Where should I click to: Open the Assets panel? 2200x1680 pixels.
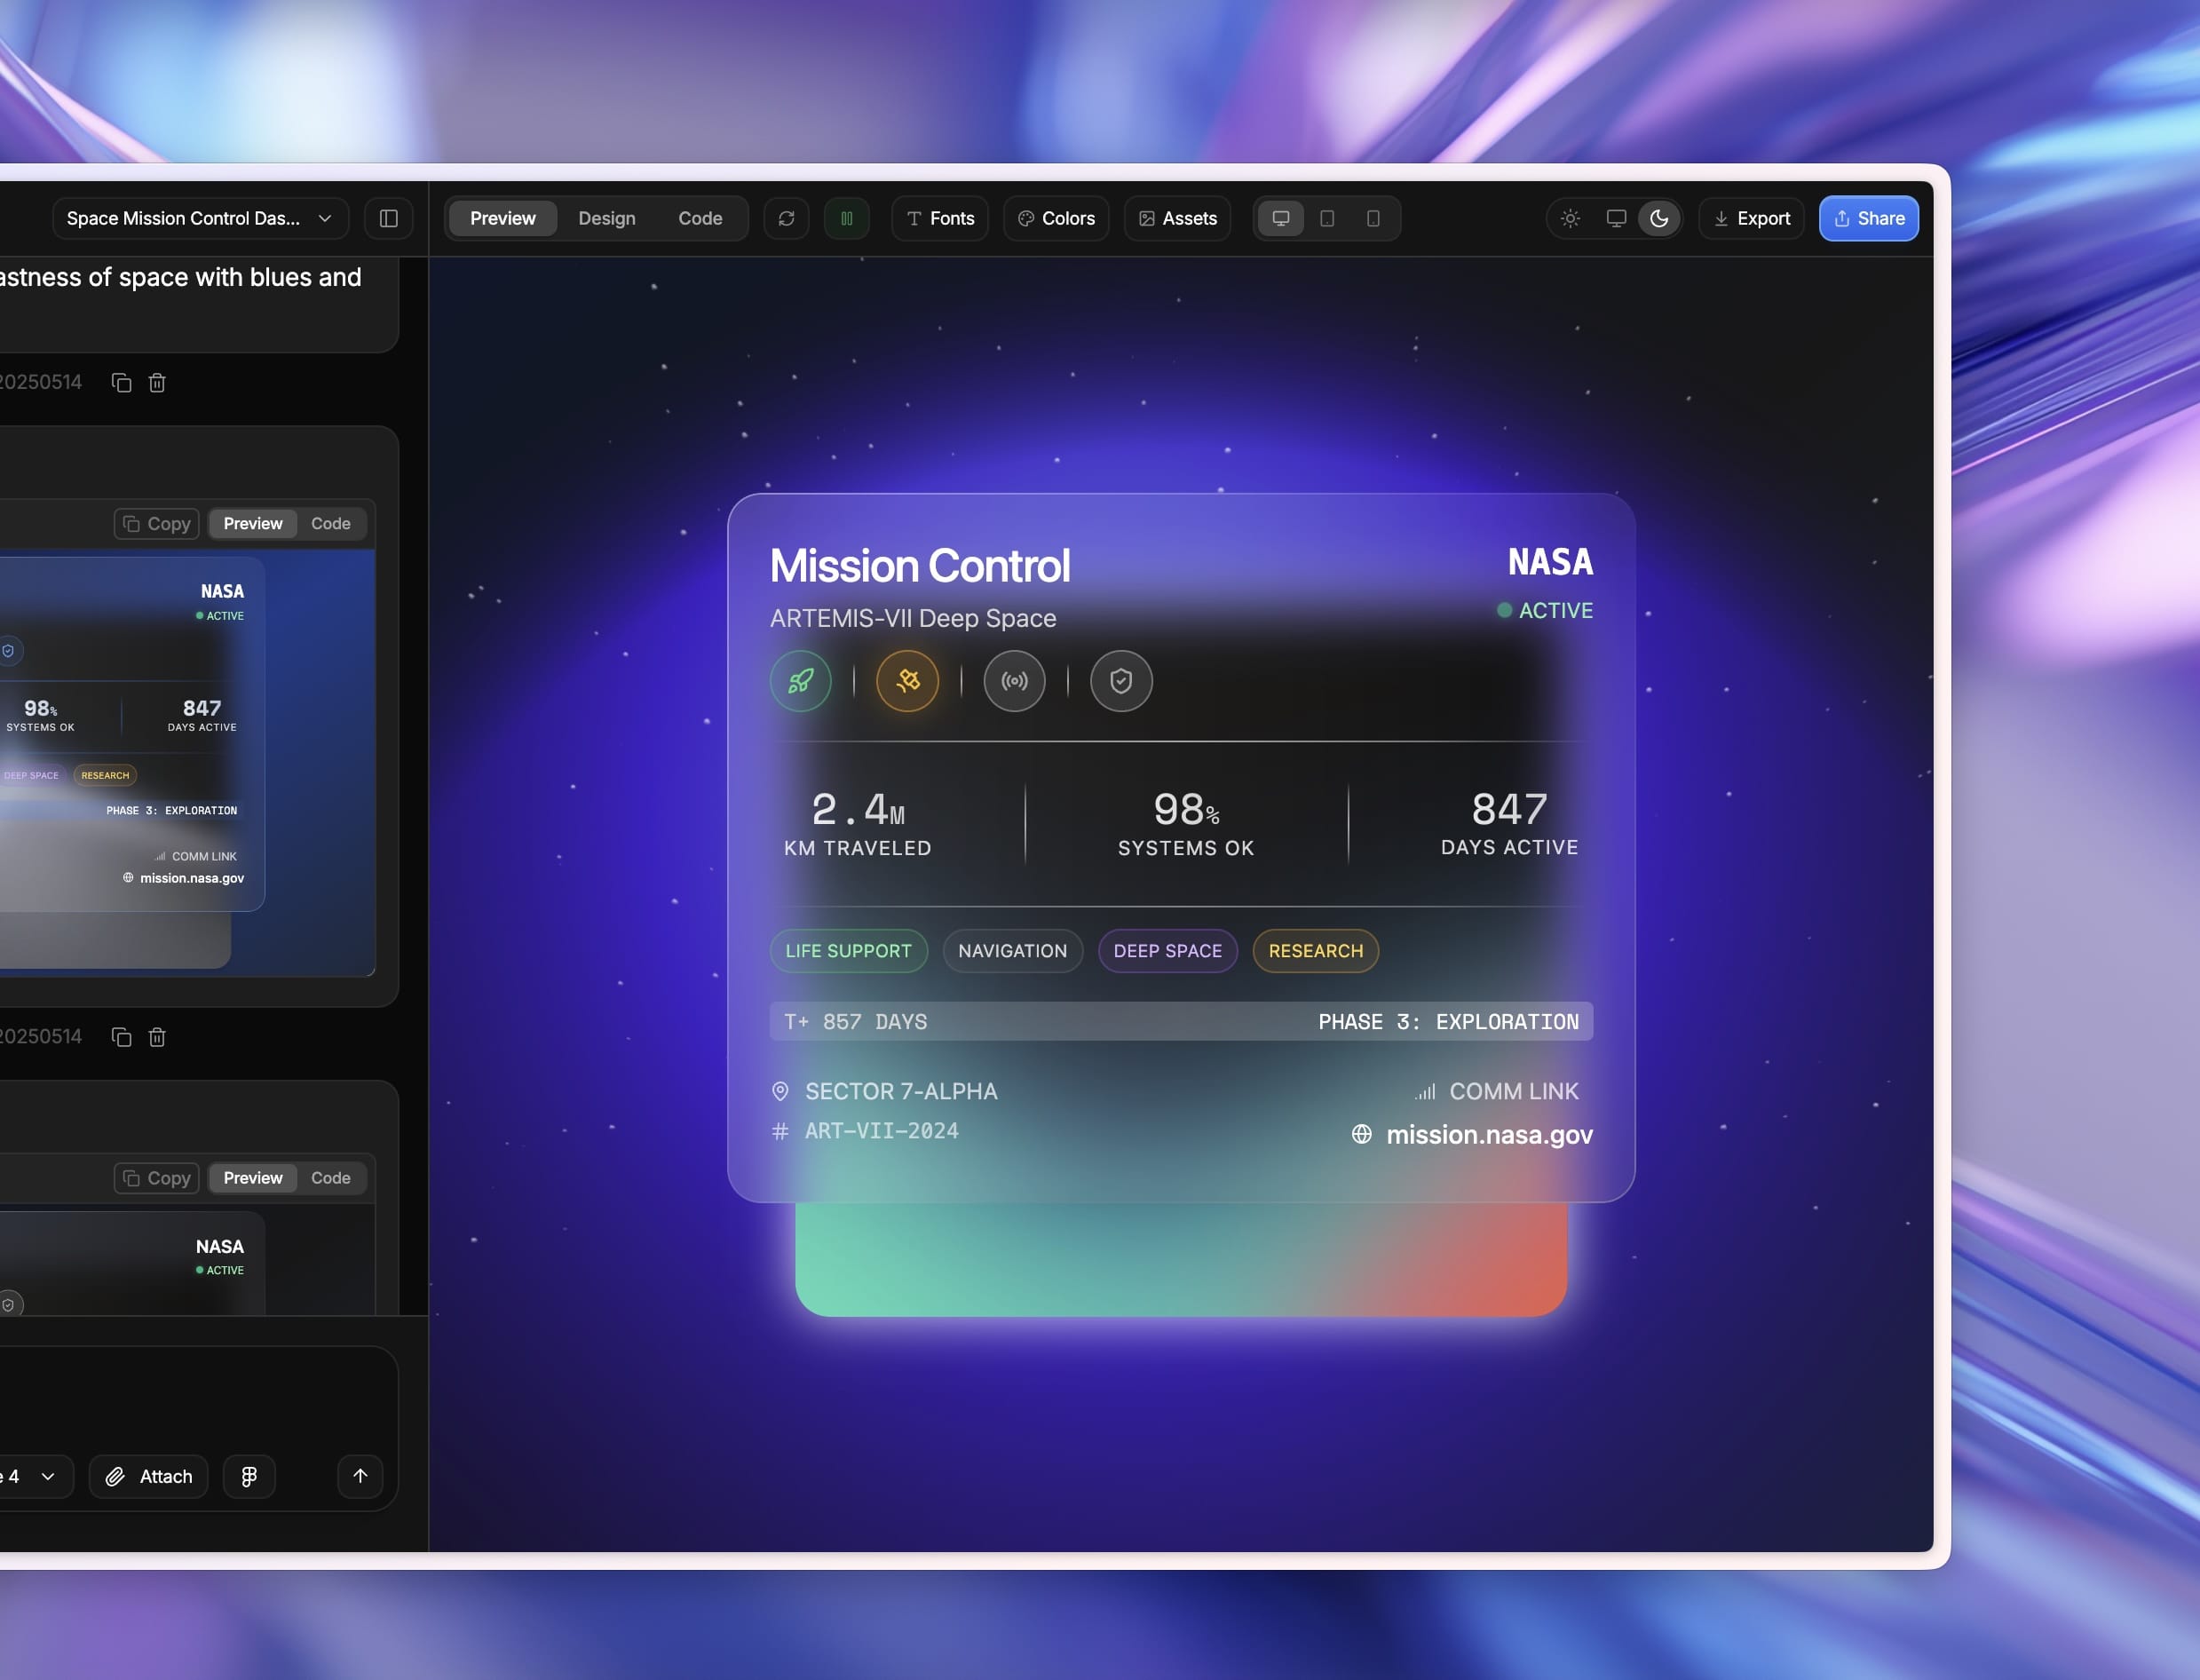coord(1177,218)
